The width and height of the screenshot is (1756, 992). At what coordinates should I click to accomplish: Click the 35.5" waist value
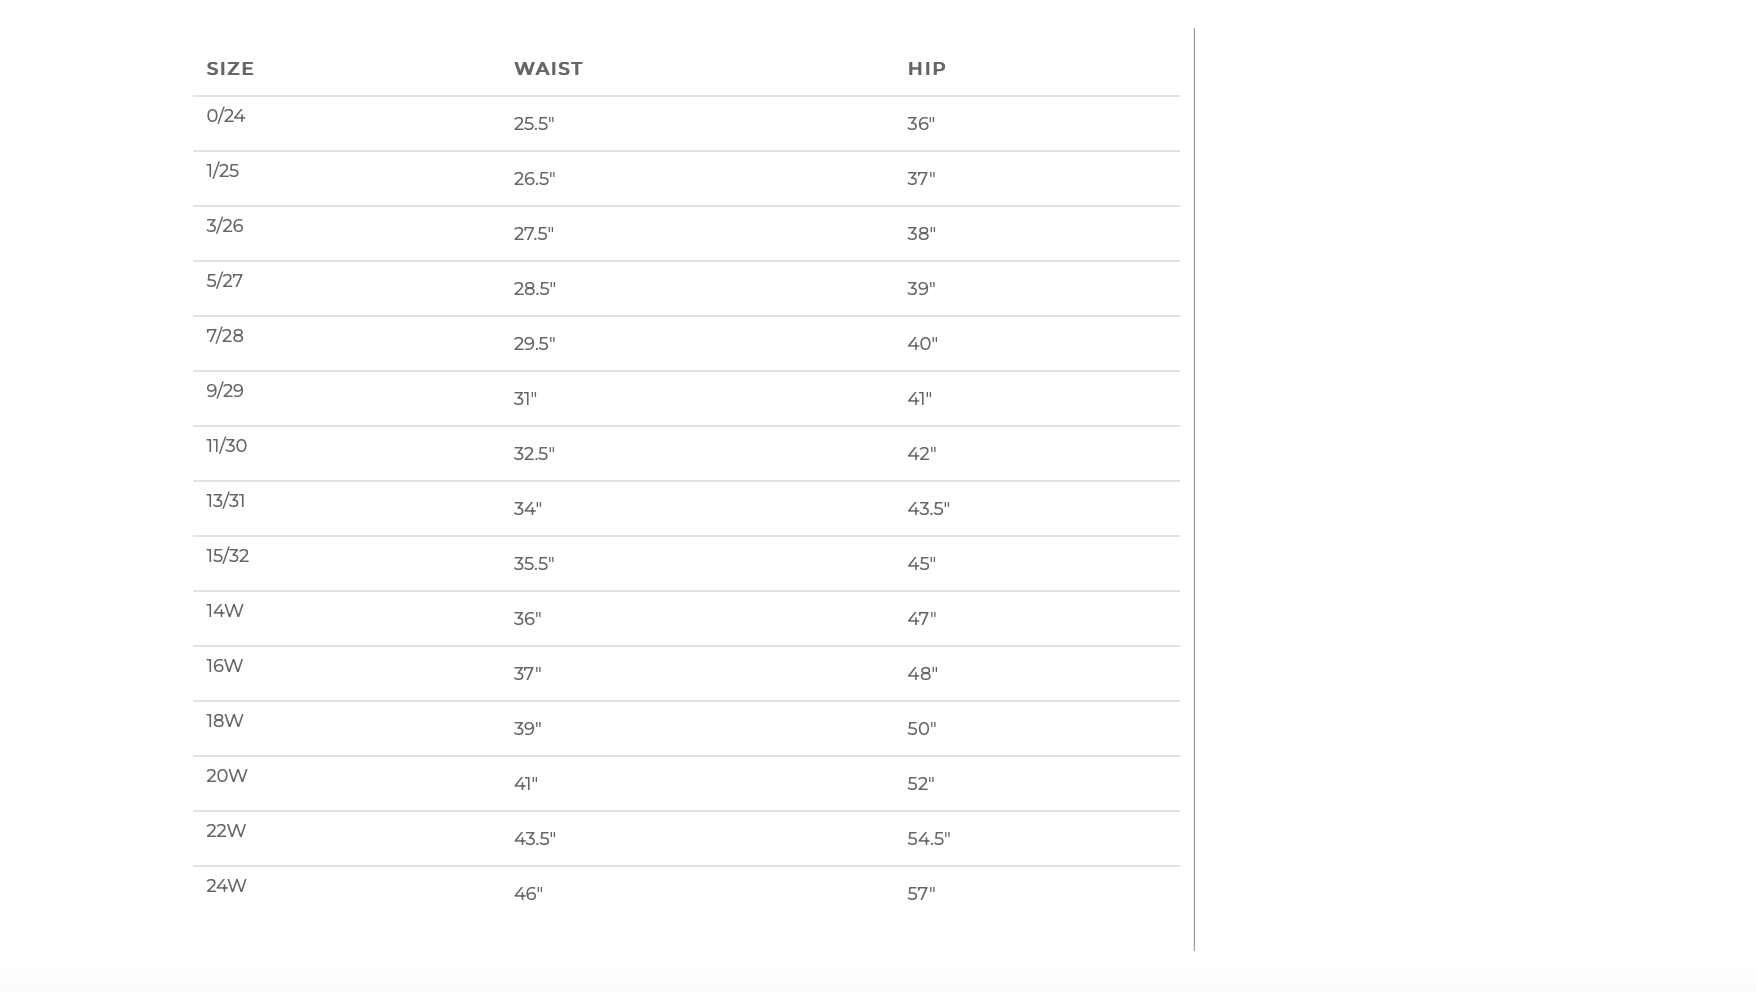click(534, 564)
